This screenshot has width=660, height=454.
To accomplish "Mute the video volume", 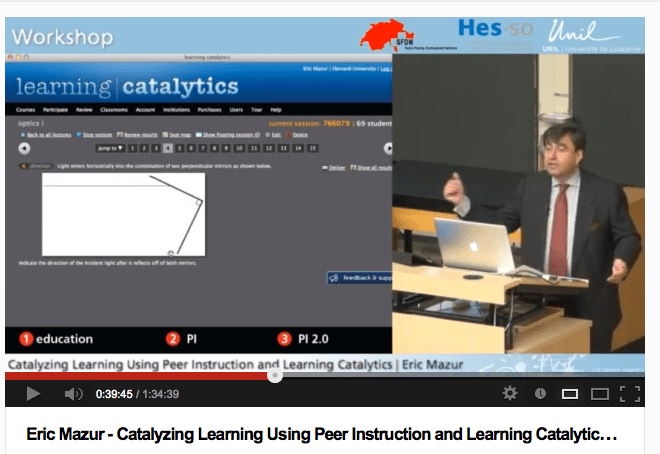I will tap(73, 394).
